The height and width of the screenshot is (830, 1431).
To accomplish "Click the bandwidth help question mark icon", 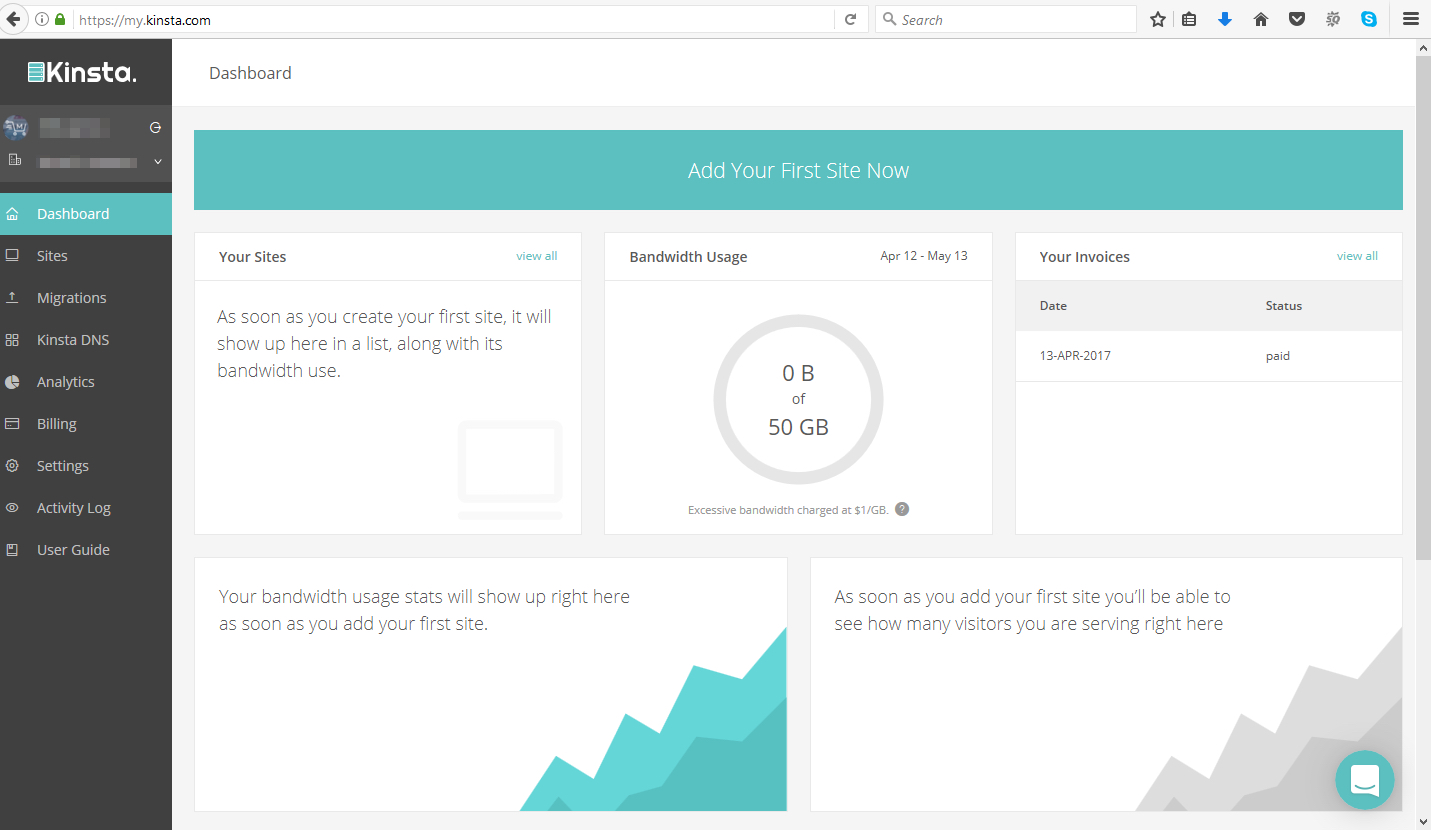I will [902, 509].
